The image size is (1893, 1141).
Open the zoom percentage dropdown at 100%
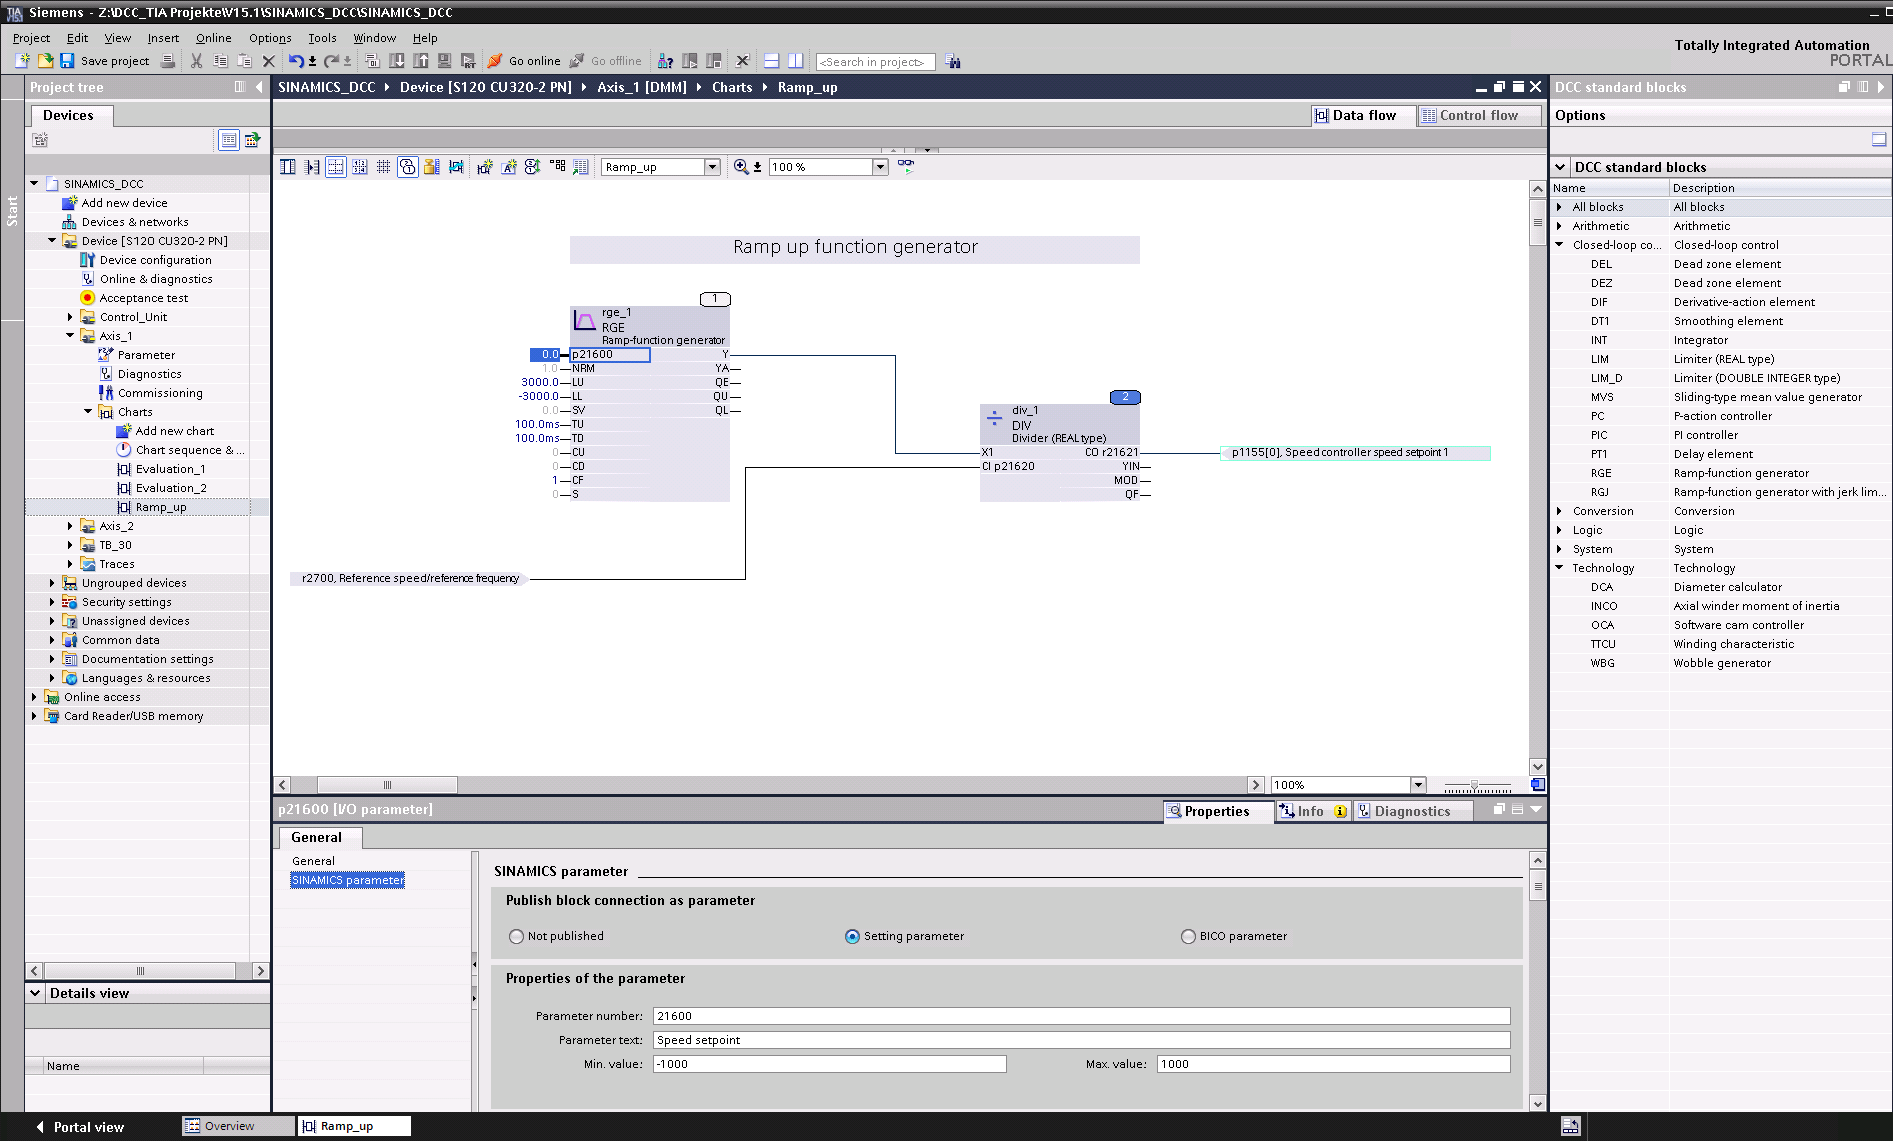pyautogui.click(x=879, y=166)
